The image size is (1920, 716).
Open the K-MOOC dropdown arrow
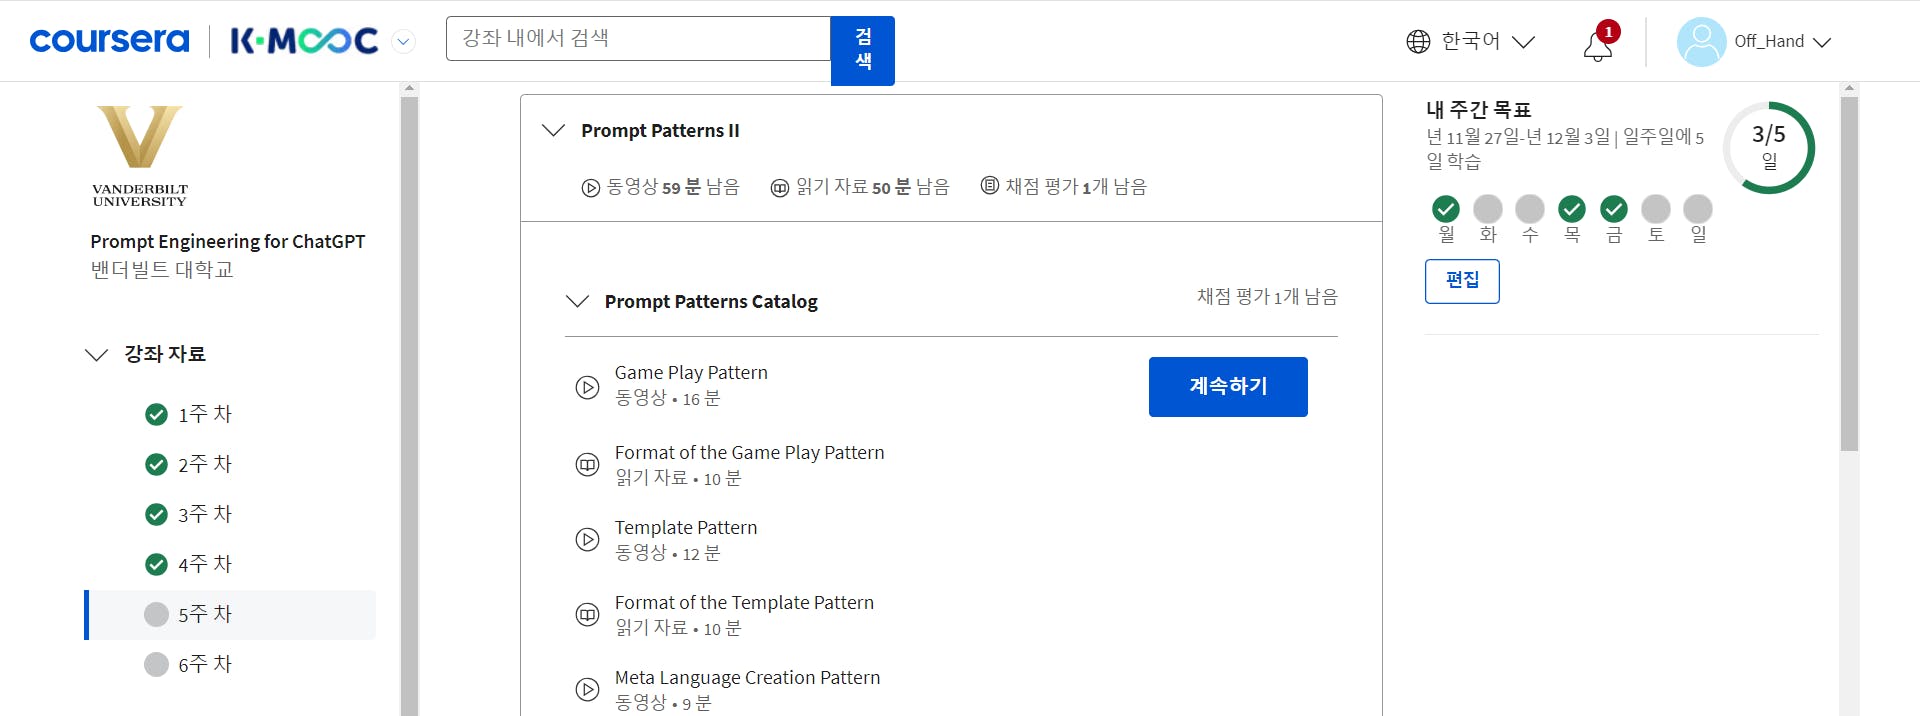pos(403,42)
